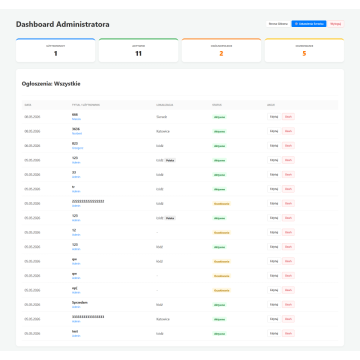Screen dimensions: 360x360
Task: Edit the zzzzzzzzzzzzzzzz listing
Action: pyautogui.click(x=274, y=203)
